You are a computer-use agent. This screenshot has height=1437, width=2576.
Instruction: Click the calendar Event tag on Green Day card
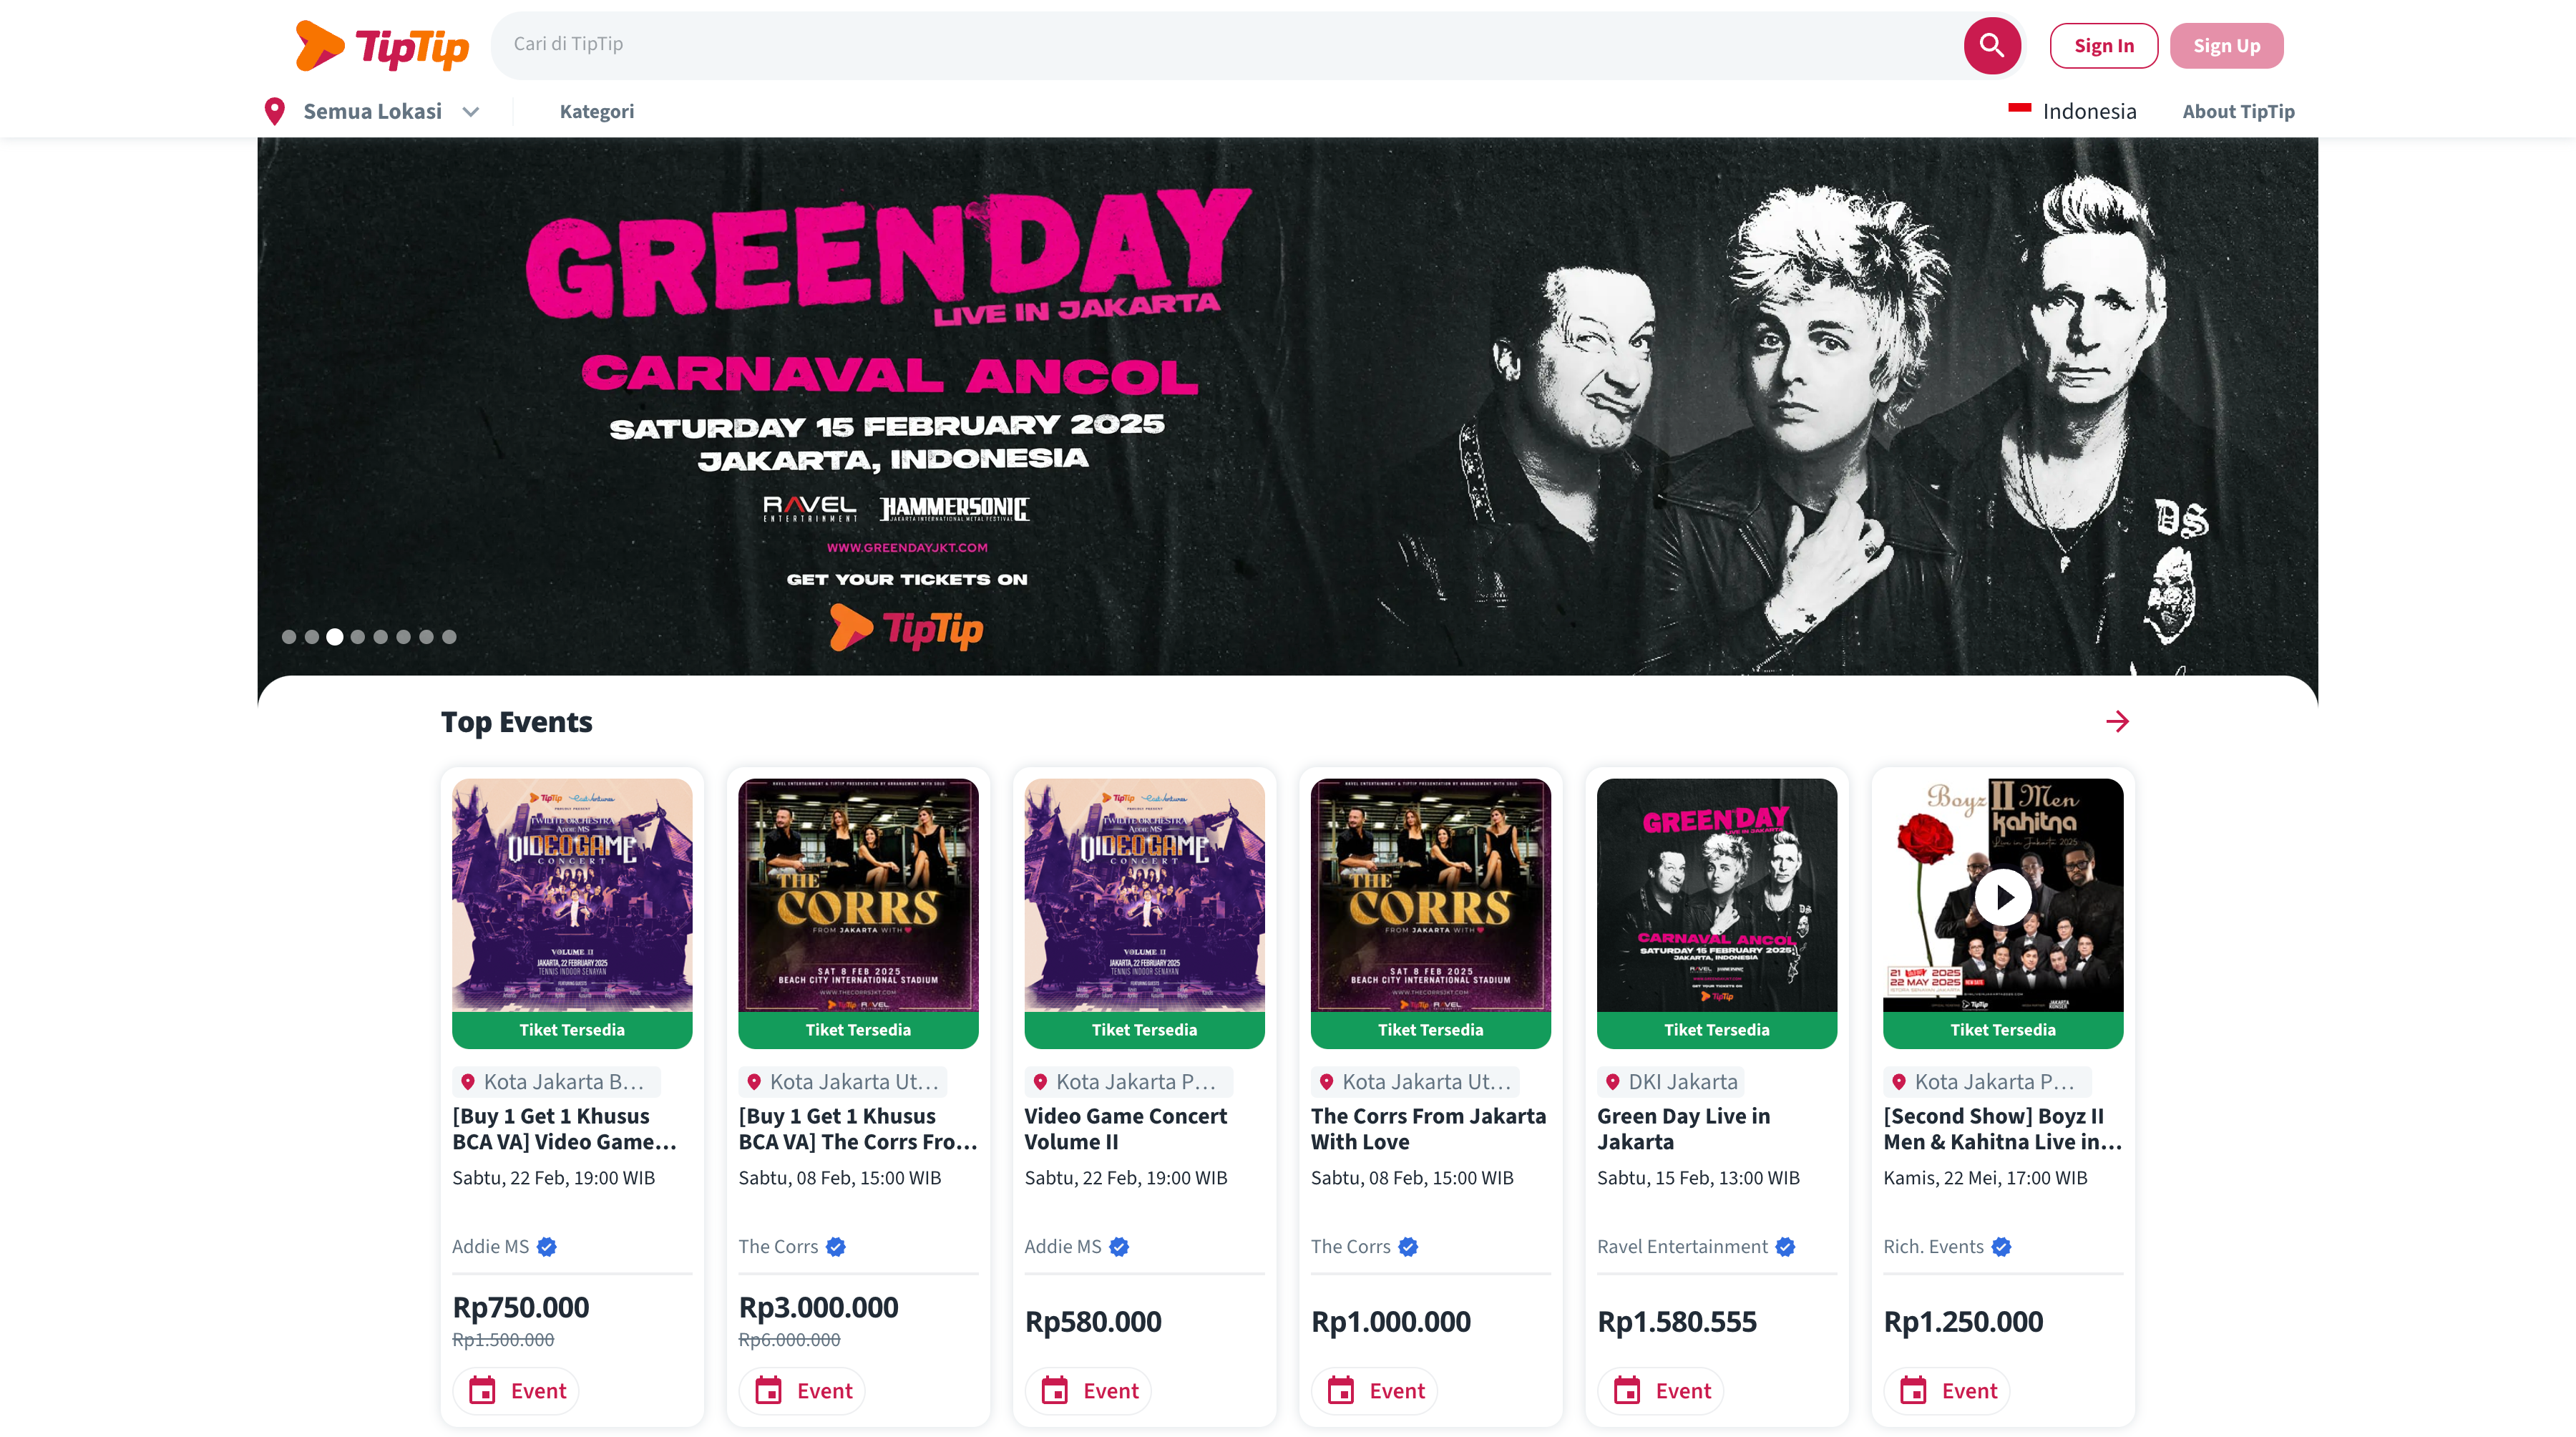point(1660,1390)
